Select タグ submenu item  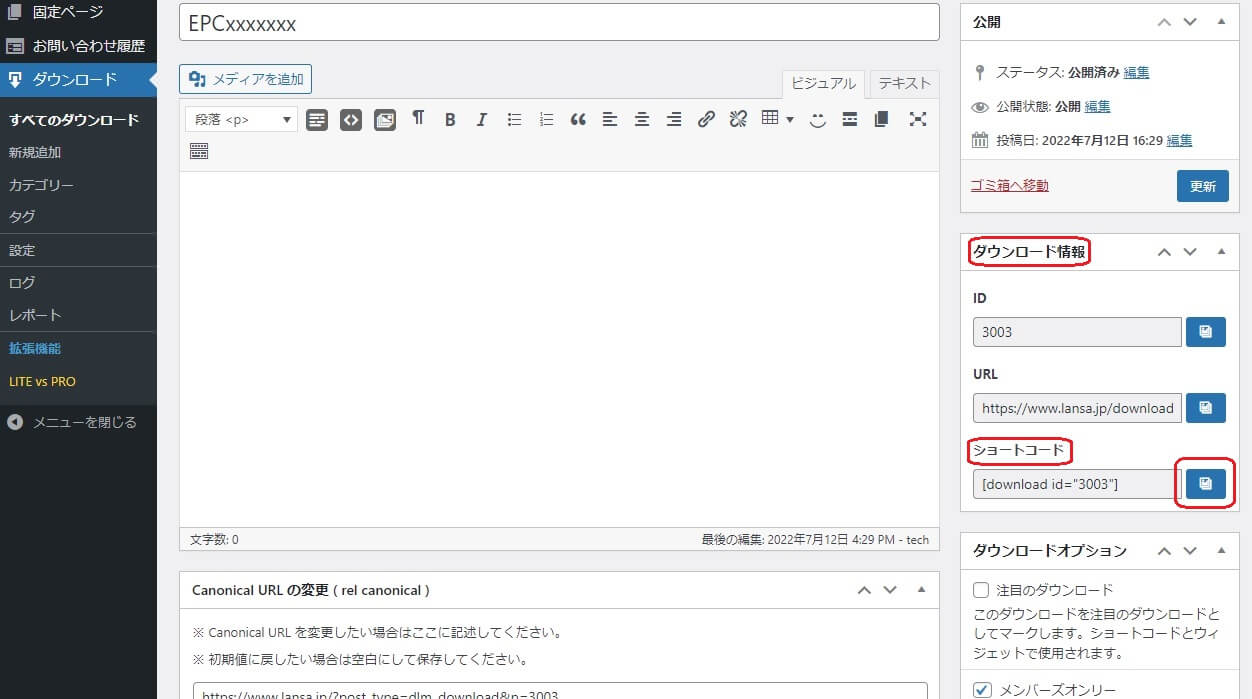click(x=22, y=217)
